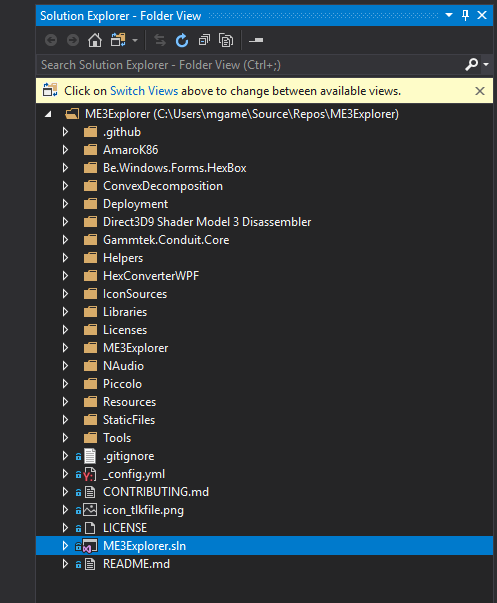Expand the ConvexDecomposition folder
Screen dimensions: 497x603
click(65, 186)
